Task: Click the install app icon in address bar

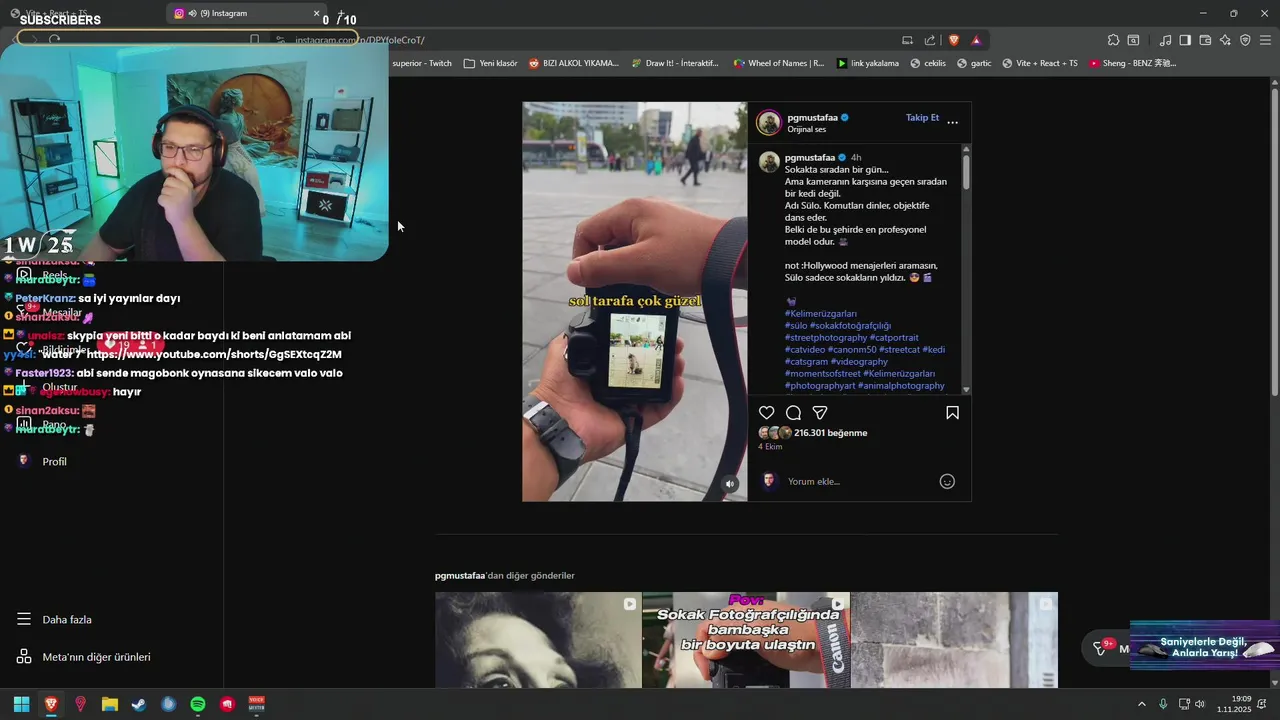Action: [907, 40]
